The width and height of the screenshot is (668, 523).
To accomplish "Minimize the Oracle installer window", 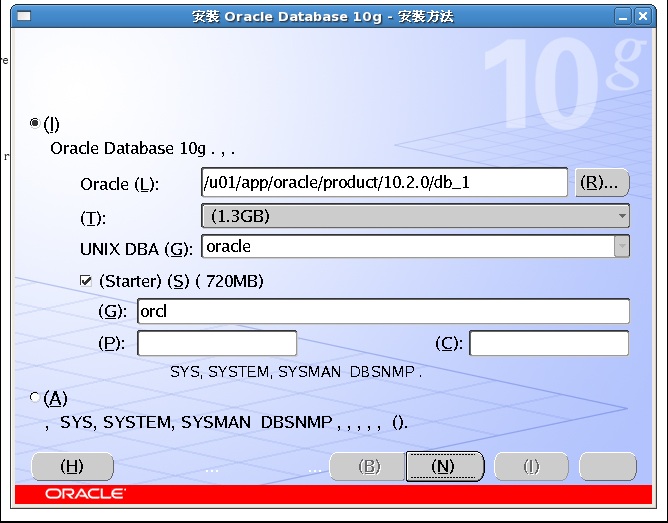I will pos(623,17).
